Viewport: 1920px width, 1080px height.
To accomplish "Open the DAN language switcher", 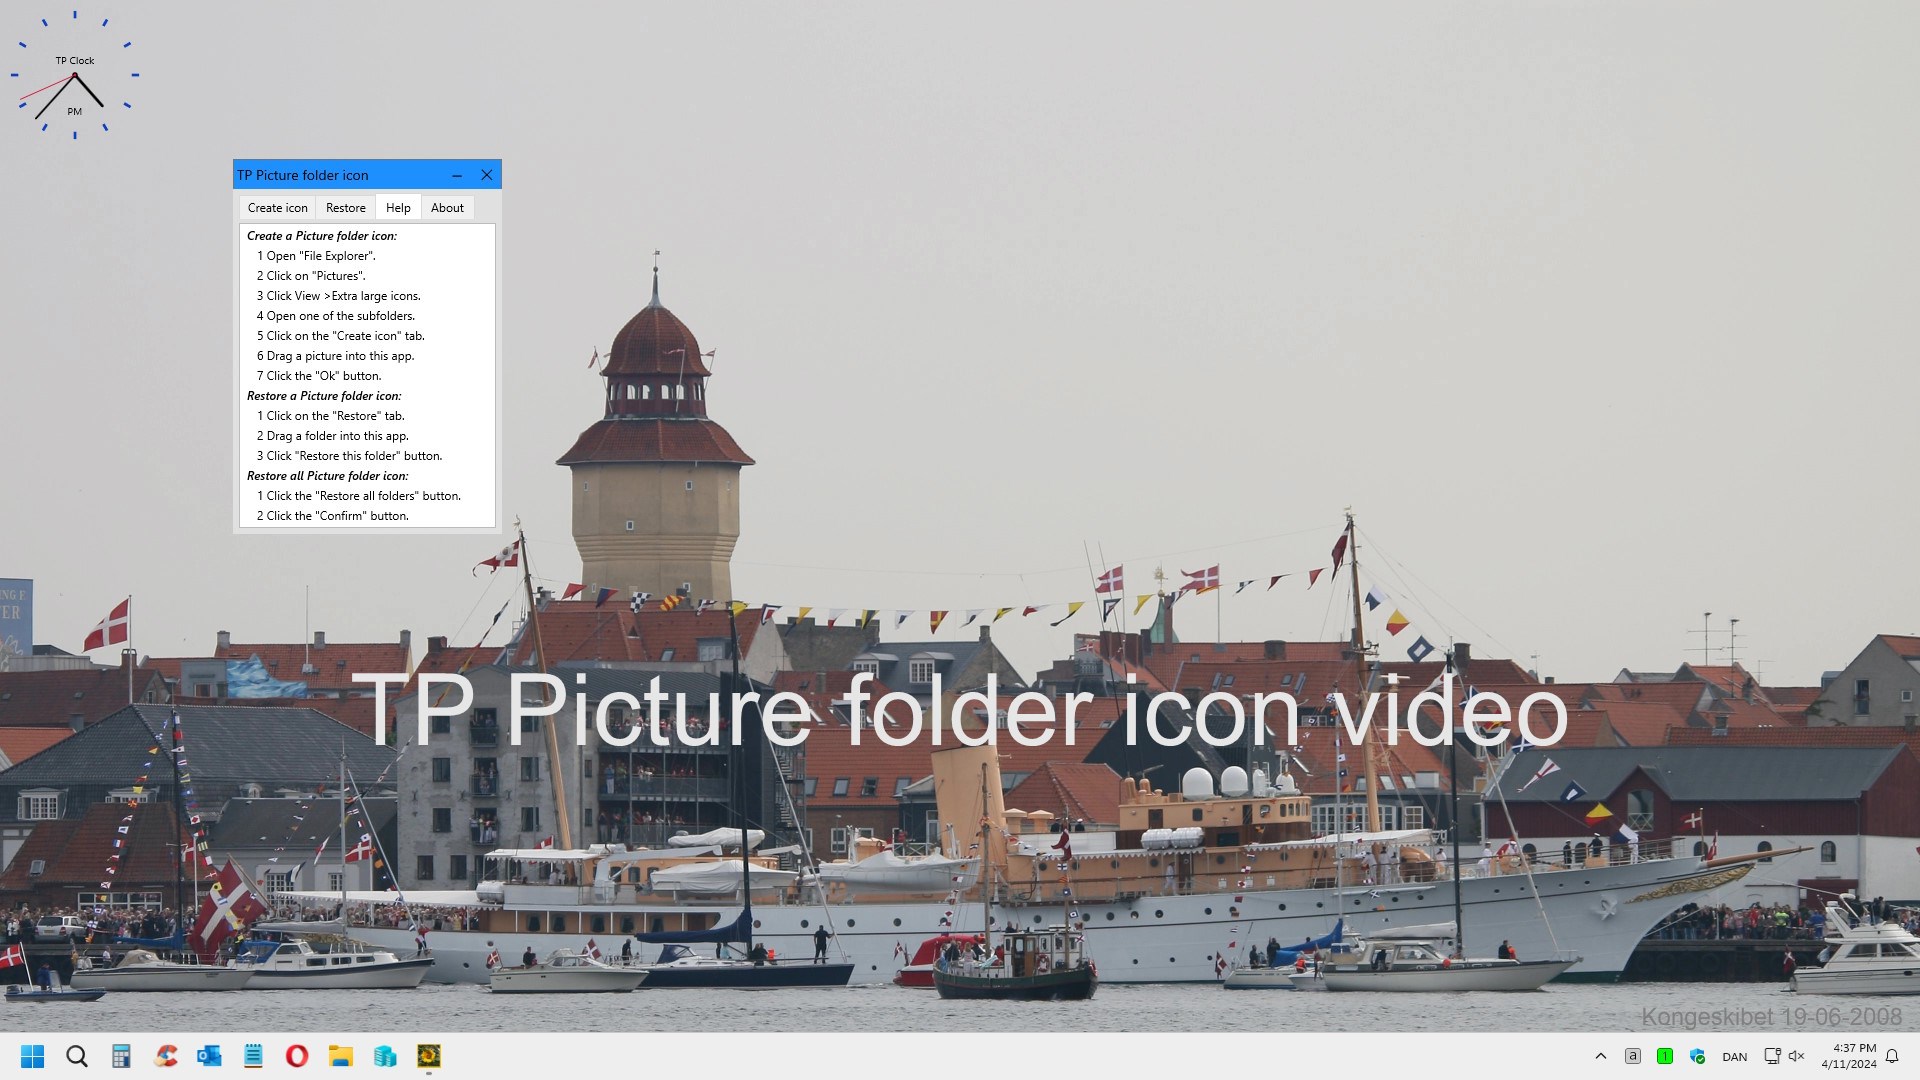I will tap(1735, 1057).
